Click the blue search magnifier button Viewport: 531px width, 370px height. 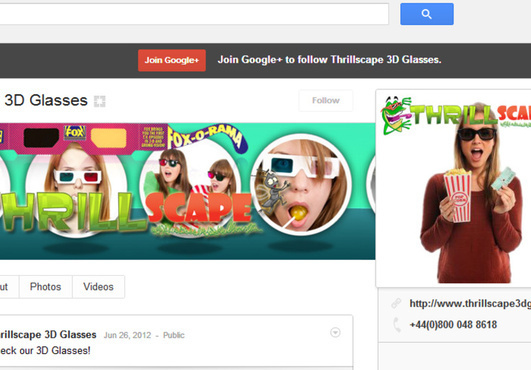tap(427, 14)
